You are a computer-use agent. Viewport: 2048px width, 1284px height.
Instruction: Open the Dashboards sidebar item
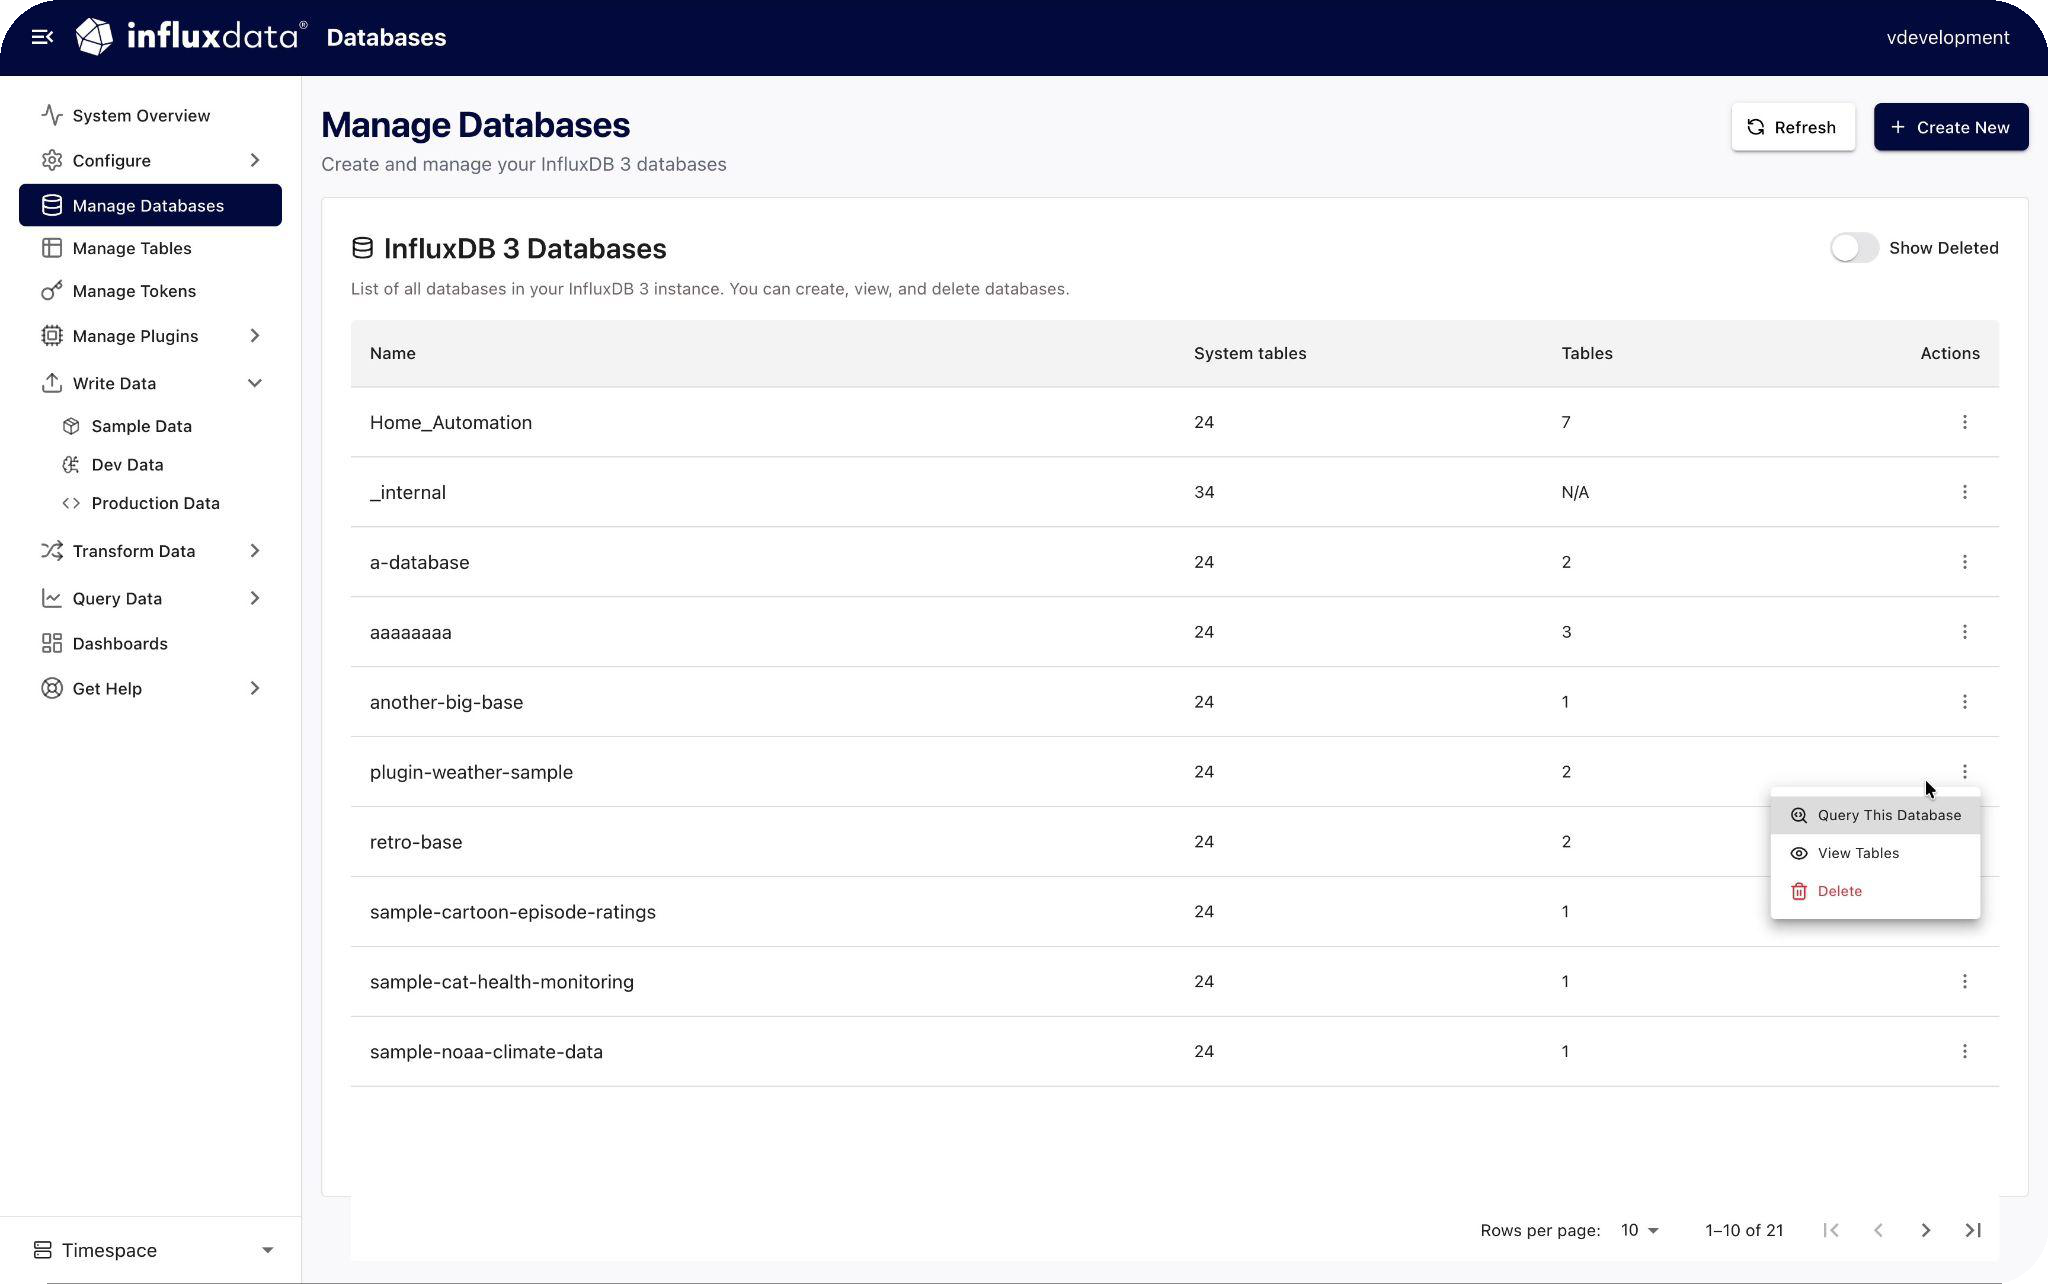(120, 643)
